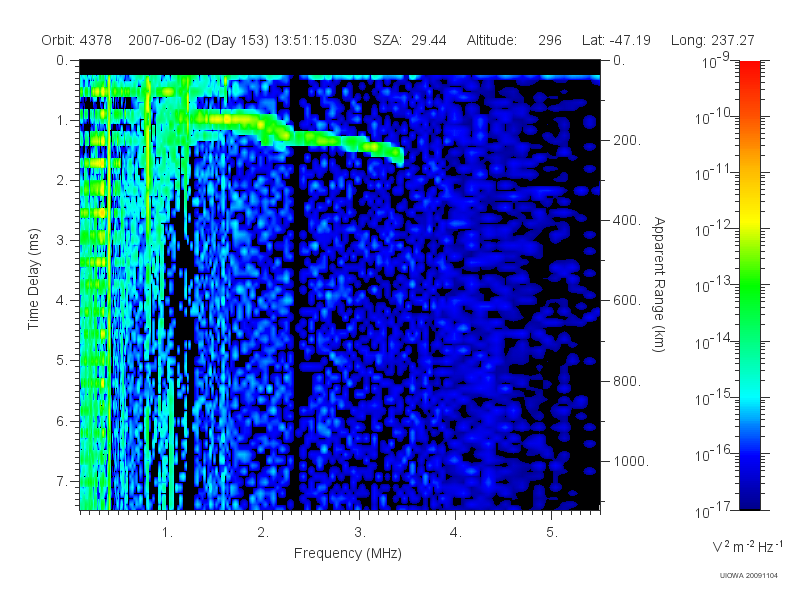This screenshot has width=800, height=600.
Task: Click the 'Long: 237.27' text
Action: 712,40
